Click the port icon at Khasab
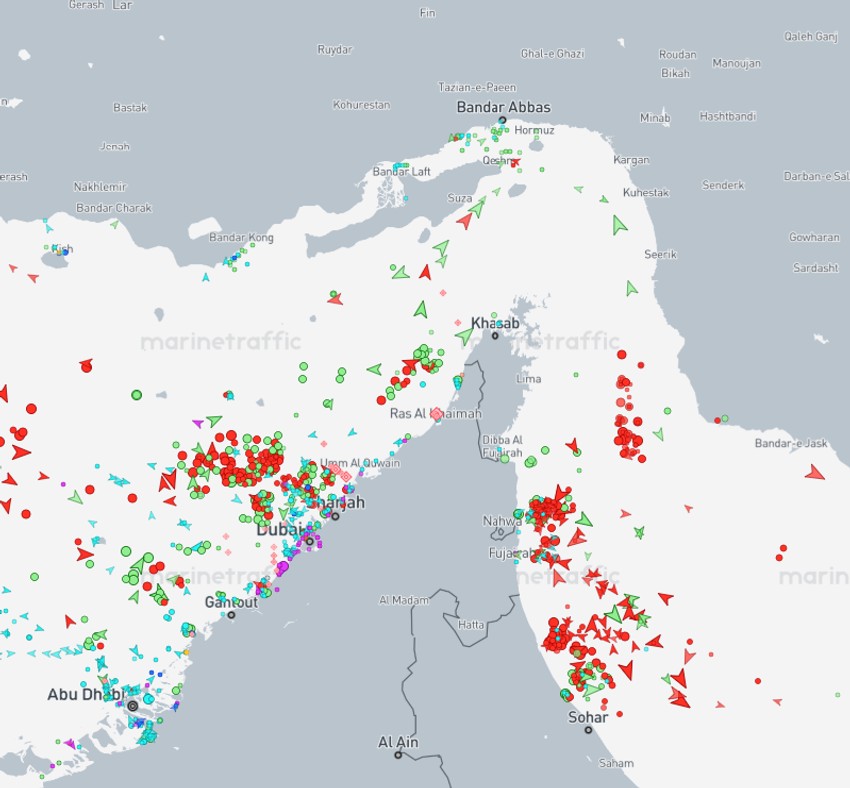Screen dimensions: 850x788 497,334
